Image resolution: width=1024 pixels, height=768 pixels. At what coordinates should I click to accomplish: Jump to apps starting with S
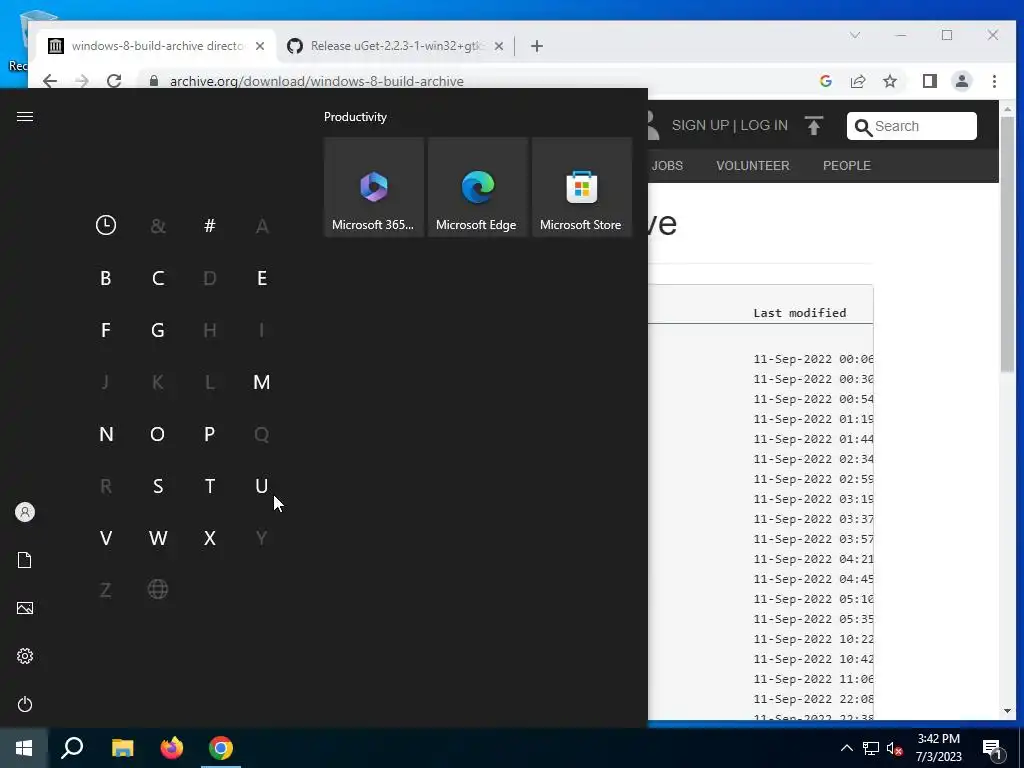158,486
